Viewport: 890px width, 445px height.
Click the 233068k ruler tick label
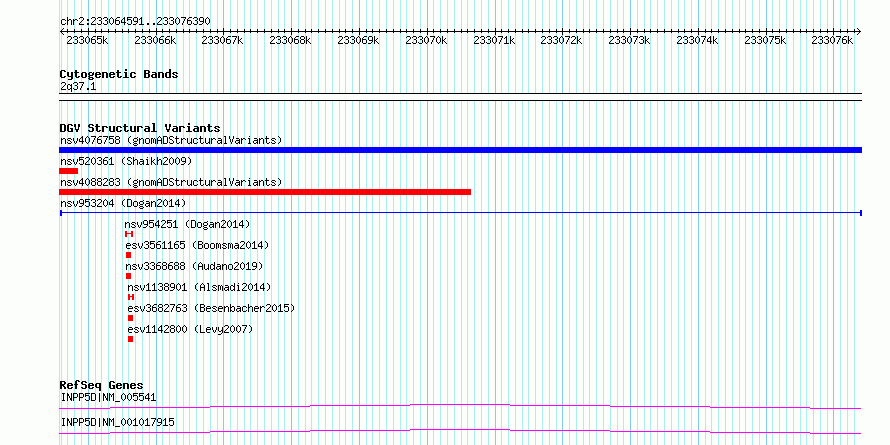tap(291, 40)
